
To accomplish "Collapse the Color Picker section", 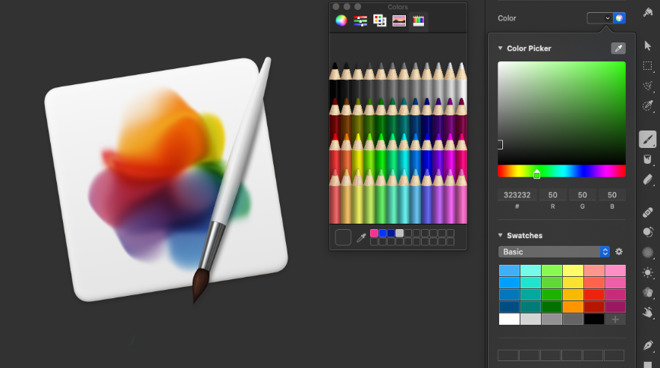I will (x=500, y=48).
